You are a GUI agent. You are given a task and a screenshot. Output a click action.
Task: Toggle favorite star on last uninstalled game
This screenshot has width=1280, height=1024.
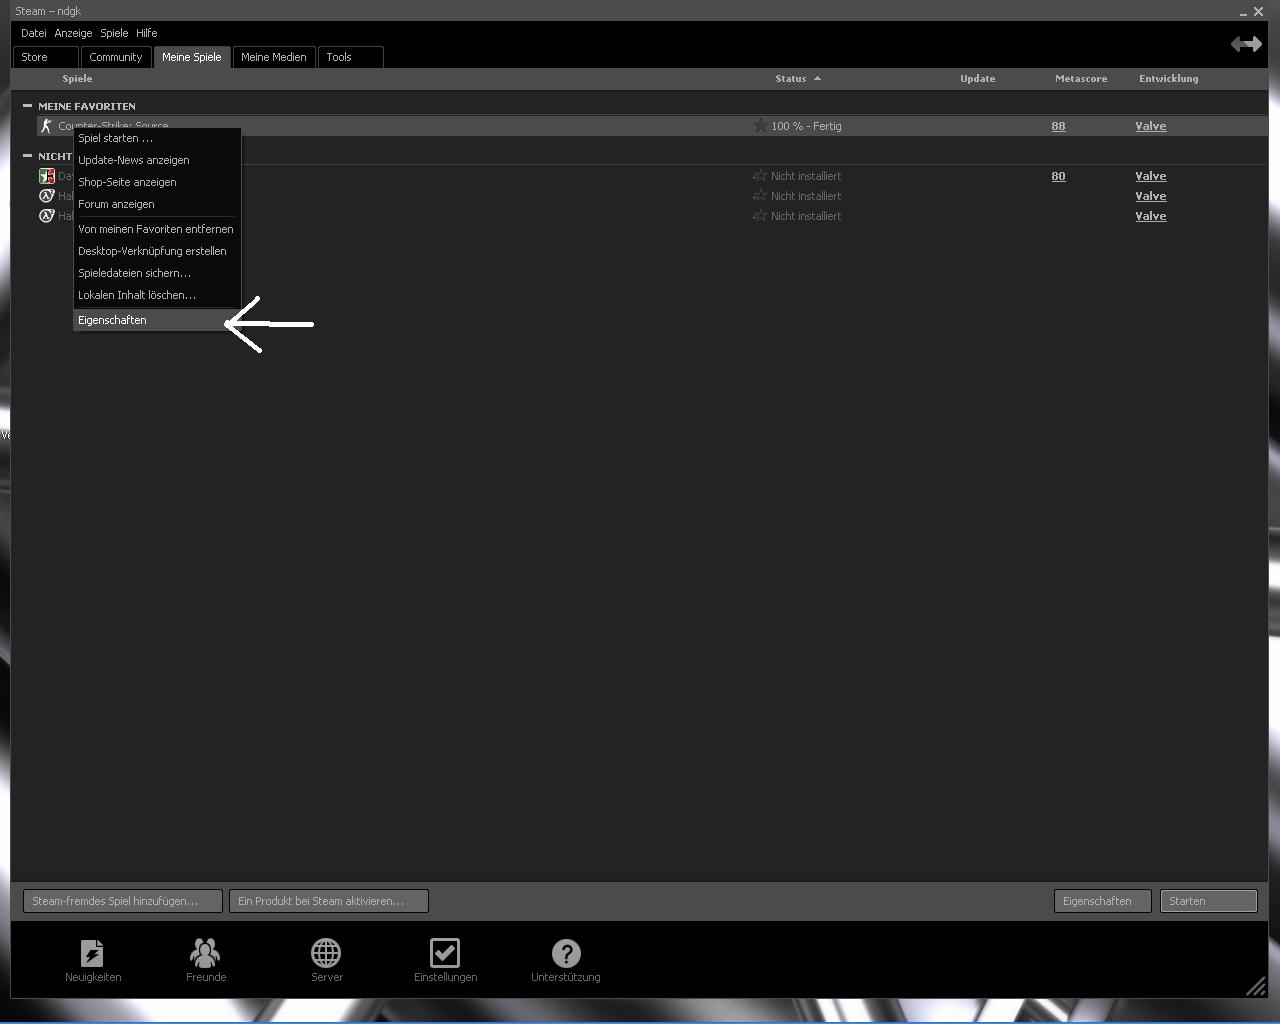click(x=759, y=216)
